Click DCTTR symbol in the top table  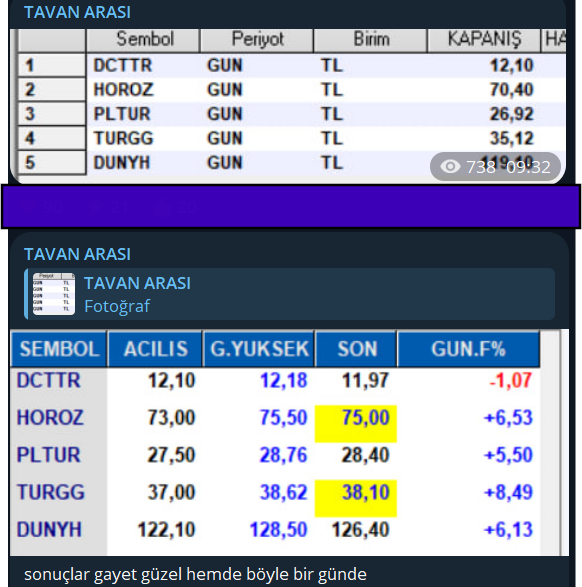coord(123,66)
